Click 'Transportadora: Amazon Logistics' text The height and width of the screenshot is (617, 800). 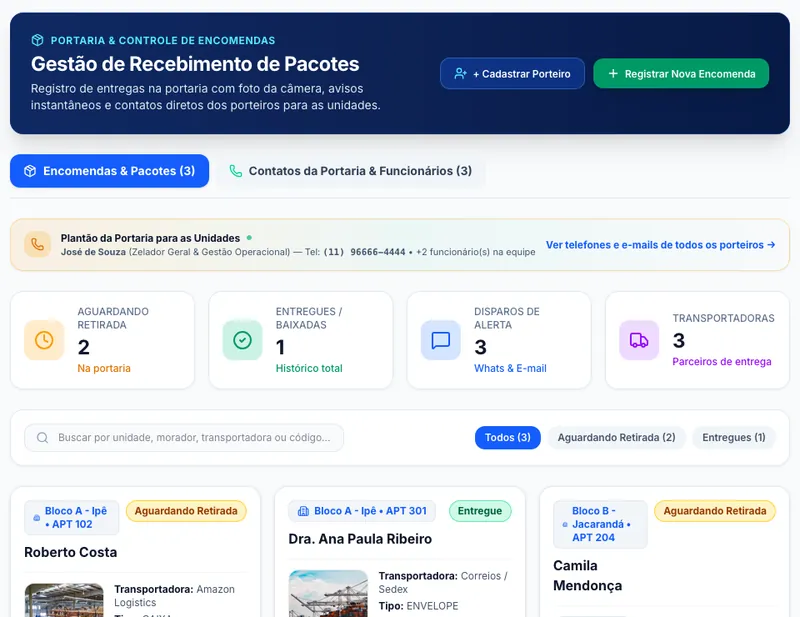174,596
